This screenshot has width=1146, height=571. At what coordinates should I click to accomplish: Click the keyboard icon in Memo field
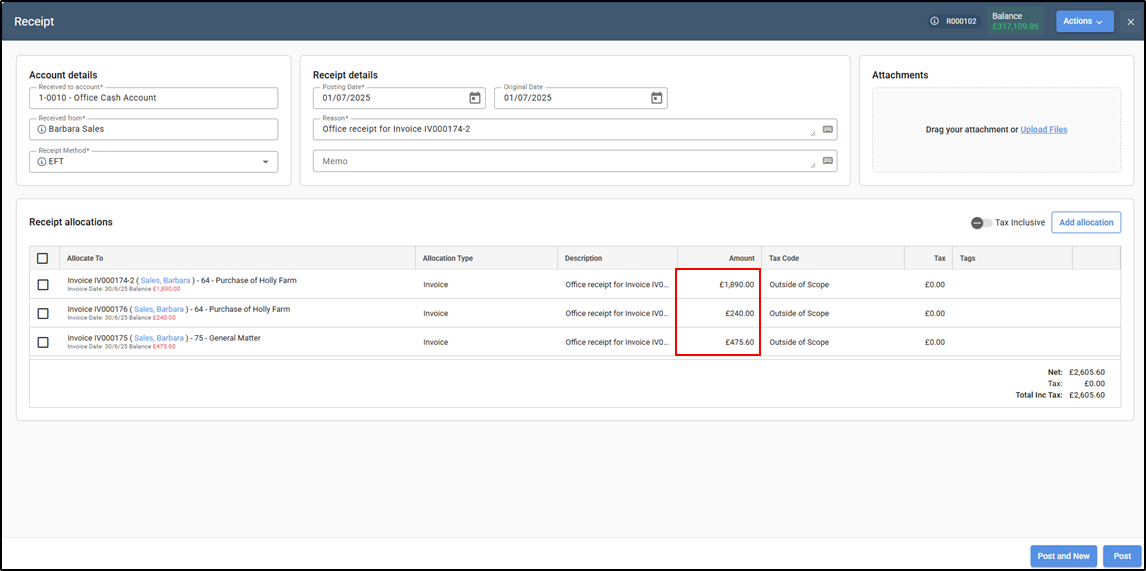(x=827, y=161)
